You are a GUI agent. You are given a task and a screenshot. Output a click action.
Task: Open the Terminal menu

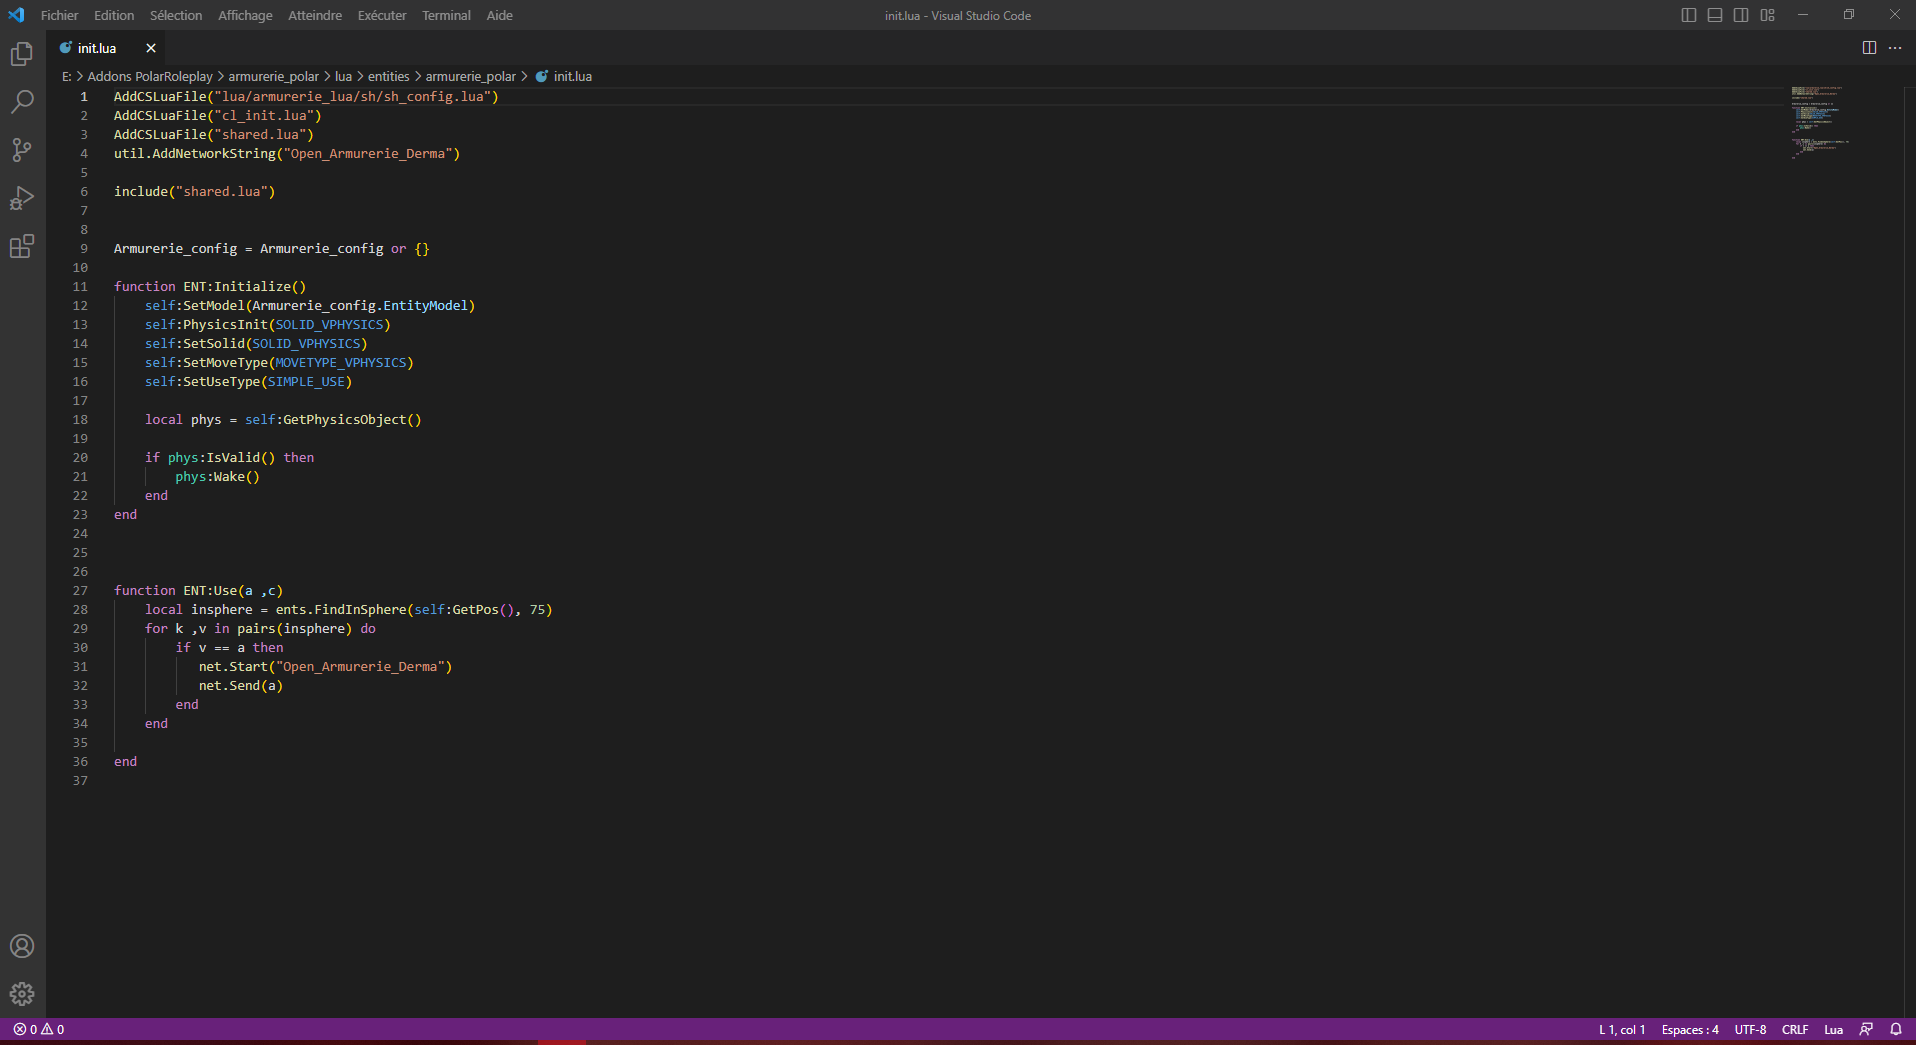[446, 15]
